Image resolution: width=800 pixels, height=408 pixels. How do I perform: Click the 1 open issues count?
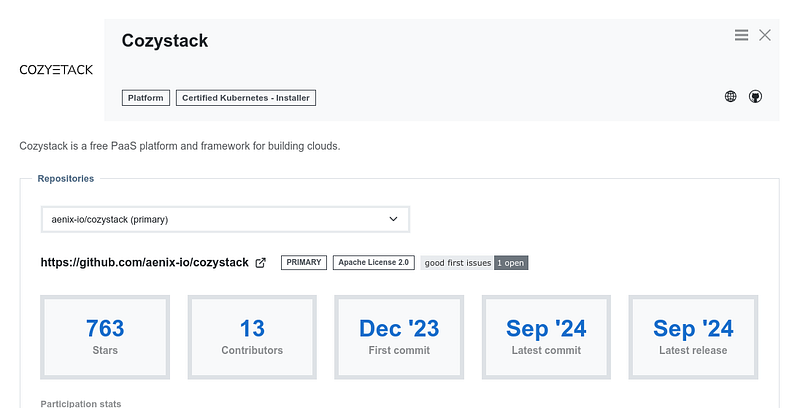click(x=511, y=263)
